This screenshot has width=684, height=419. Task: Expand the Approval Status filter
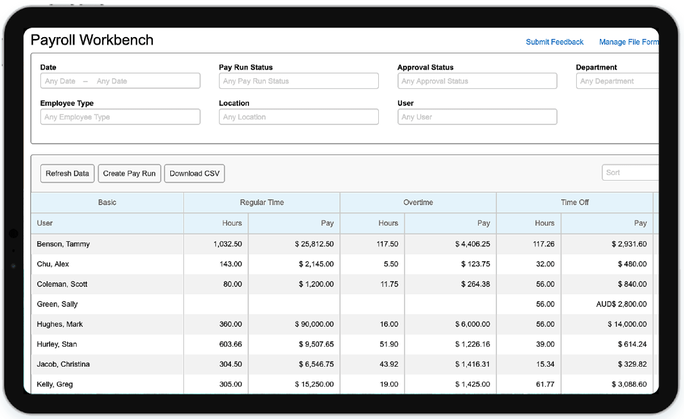476,81
